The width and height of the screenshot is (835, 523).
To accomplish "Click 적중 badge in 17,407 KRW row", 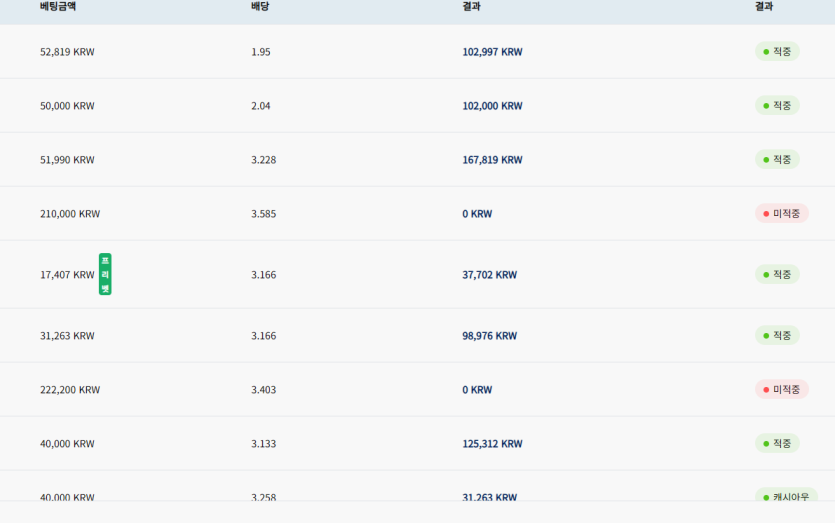I will 777,274.
